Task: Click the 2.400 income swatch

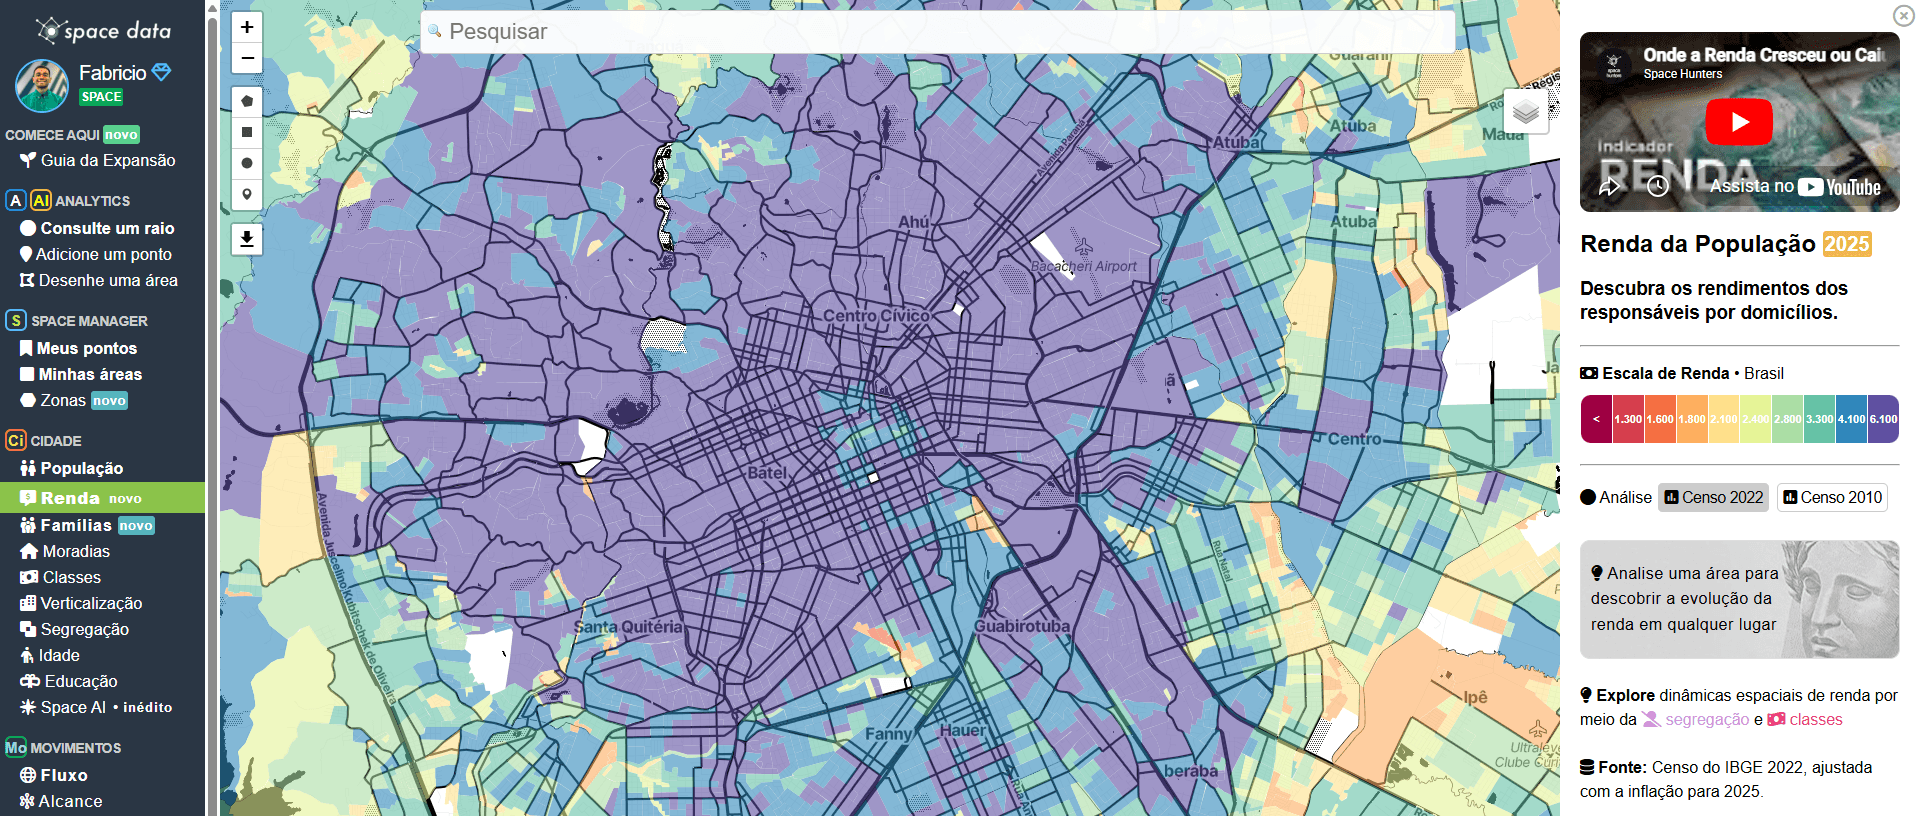Action: (x=1756, y=419)
